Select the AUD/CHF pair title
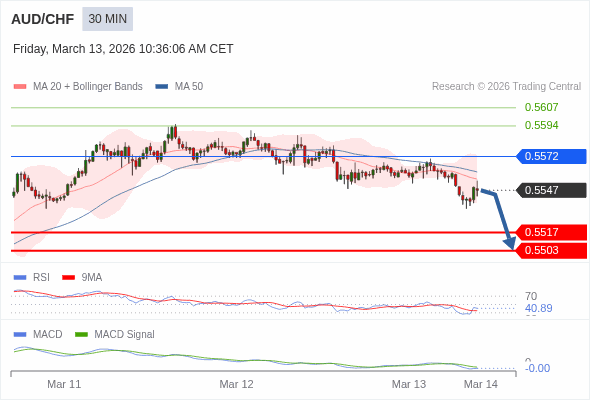This screenshot has width=590, height=400. click(43, 19)
